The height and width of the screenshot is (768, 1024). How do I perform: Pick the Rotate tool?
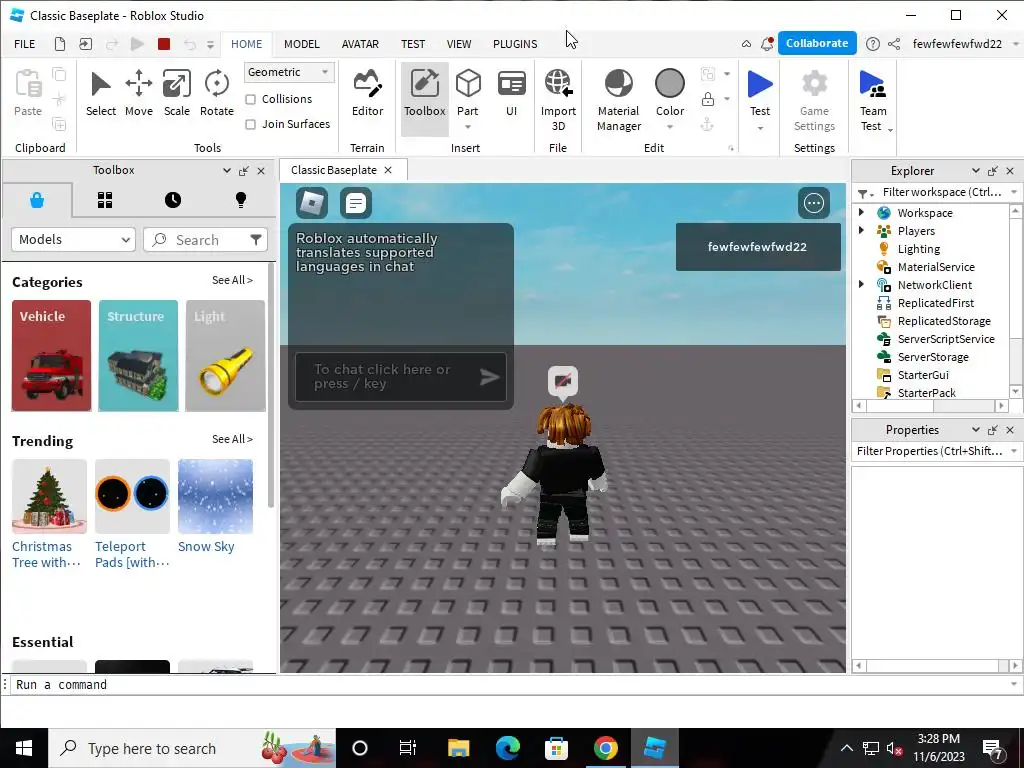(x=216, y=93)
